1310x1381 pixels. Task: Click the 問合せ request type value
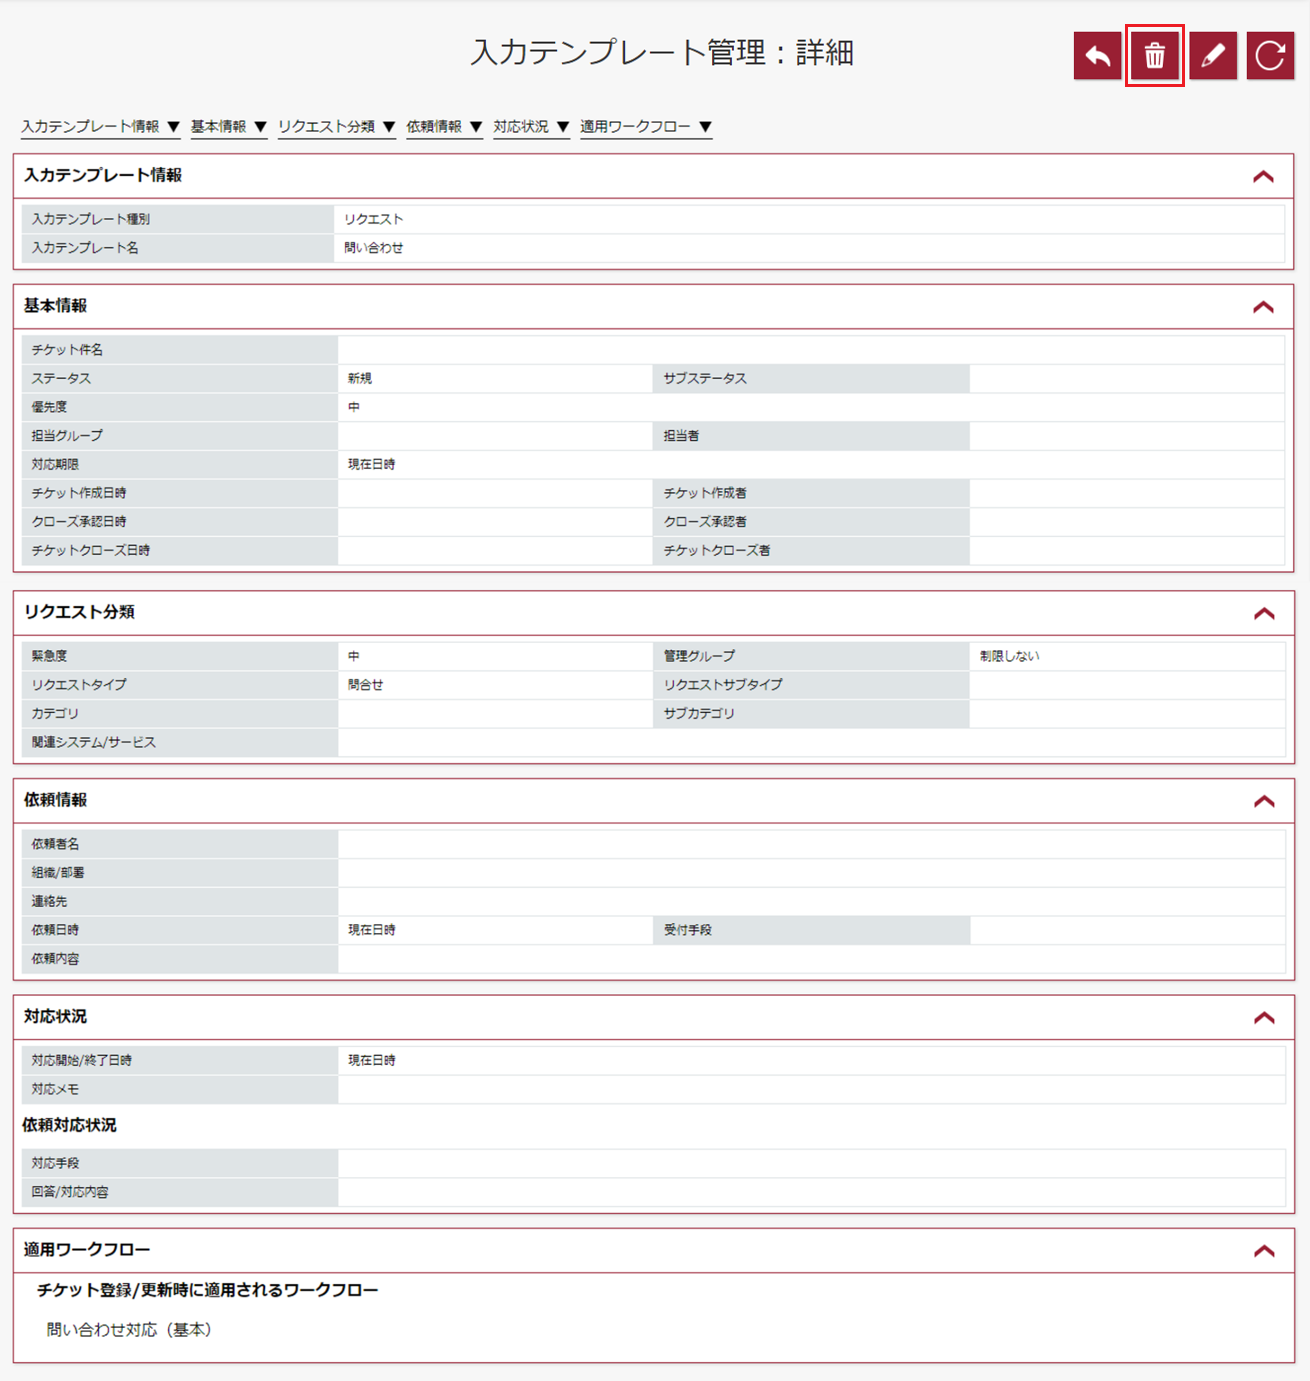pyautogui.click(x=365, y=685)
